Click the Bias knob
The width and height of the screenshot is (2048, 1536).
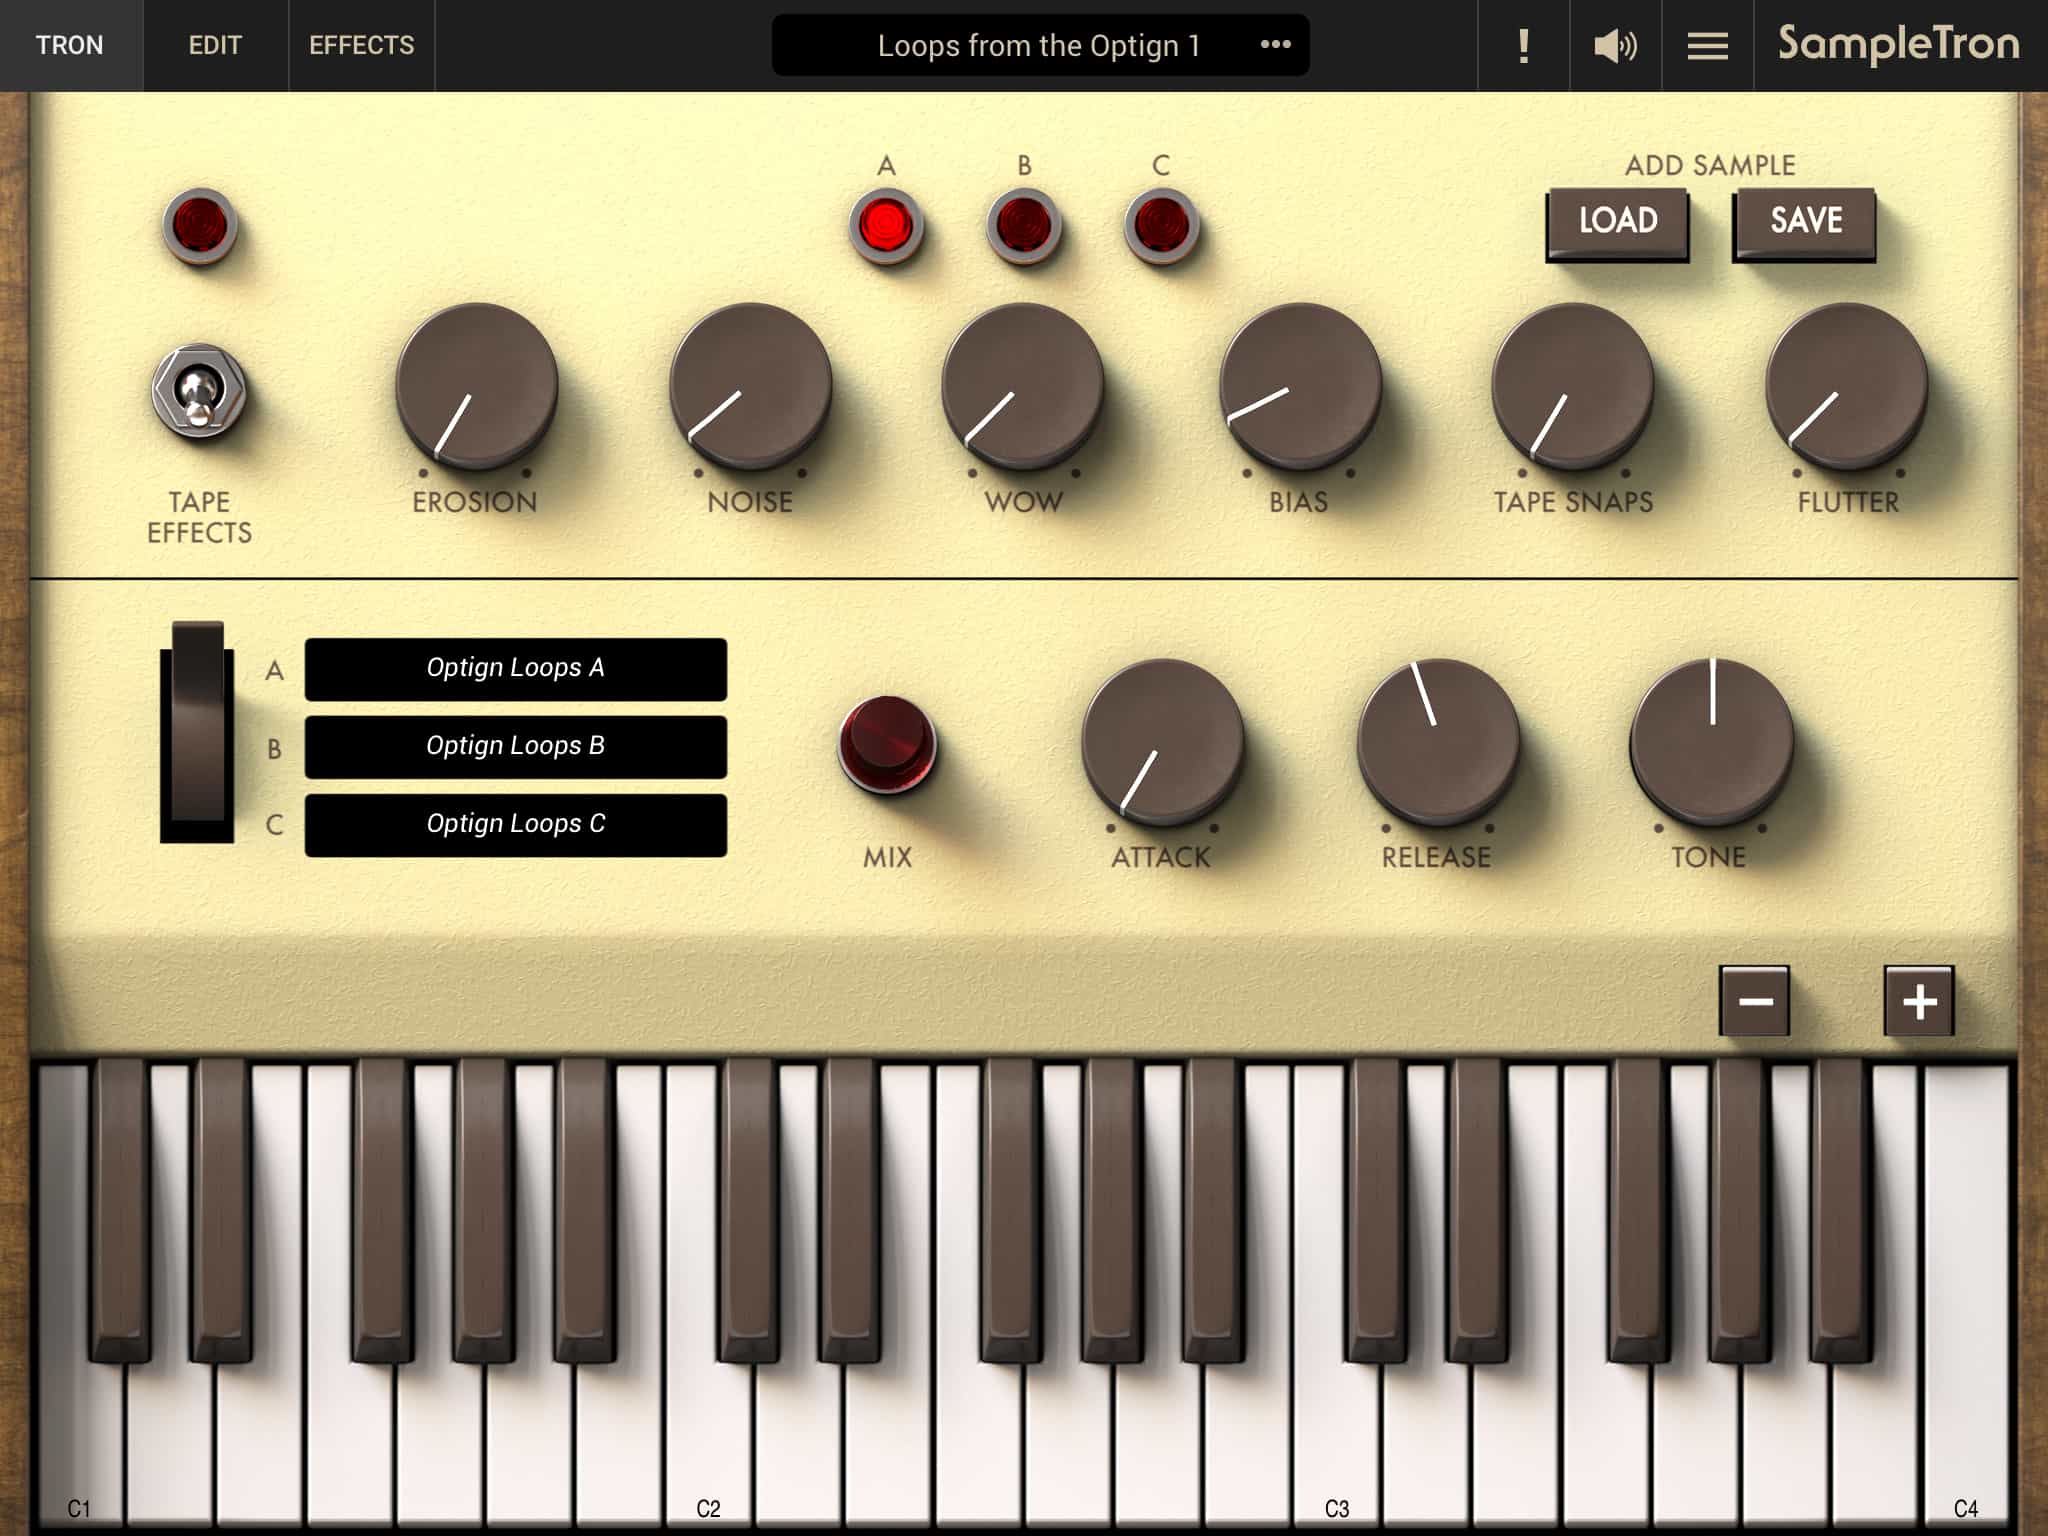(x=1299, y=386)
